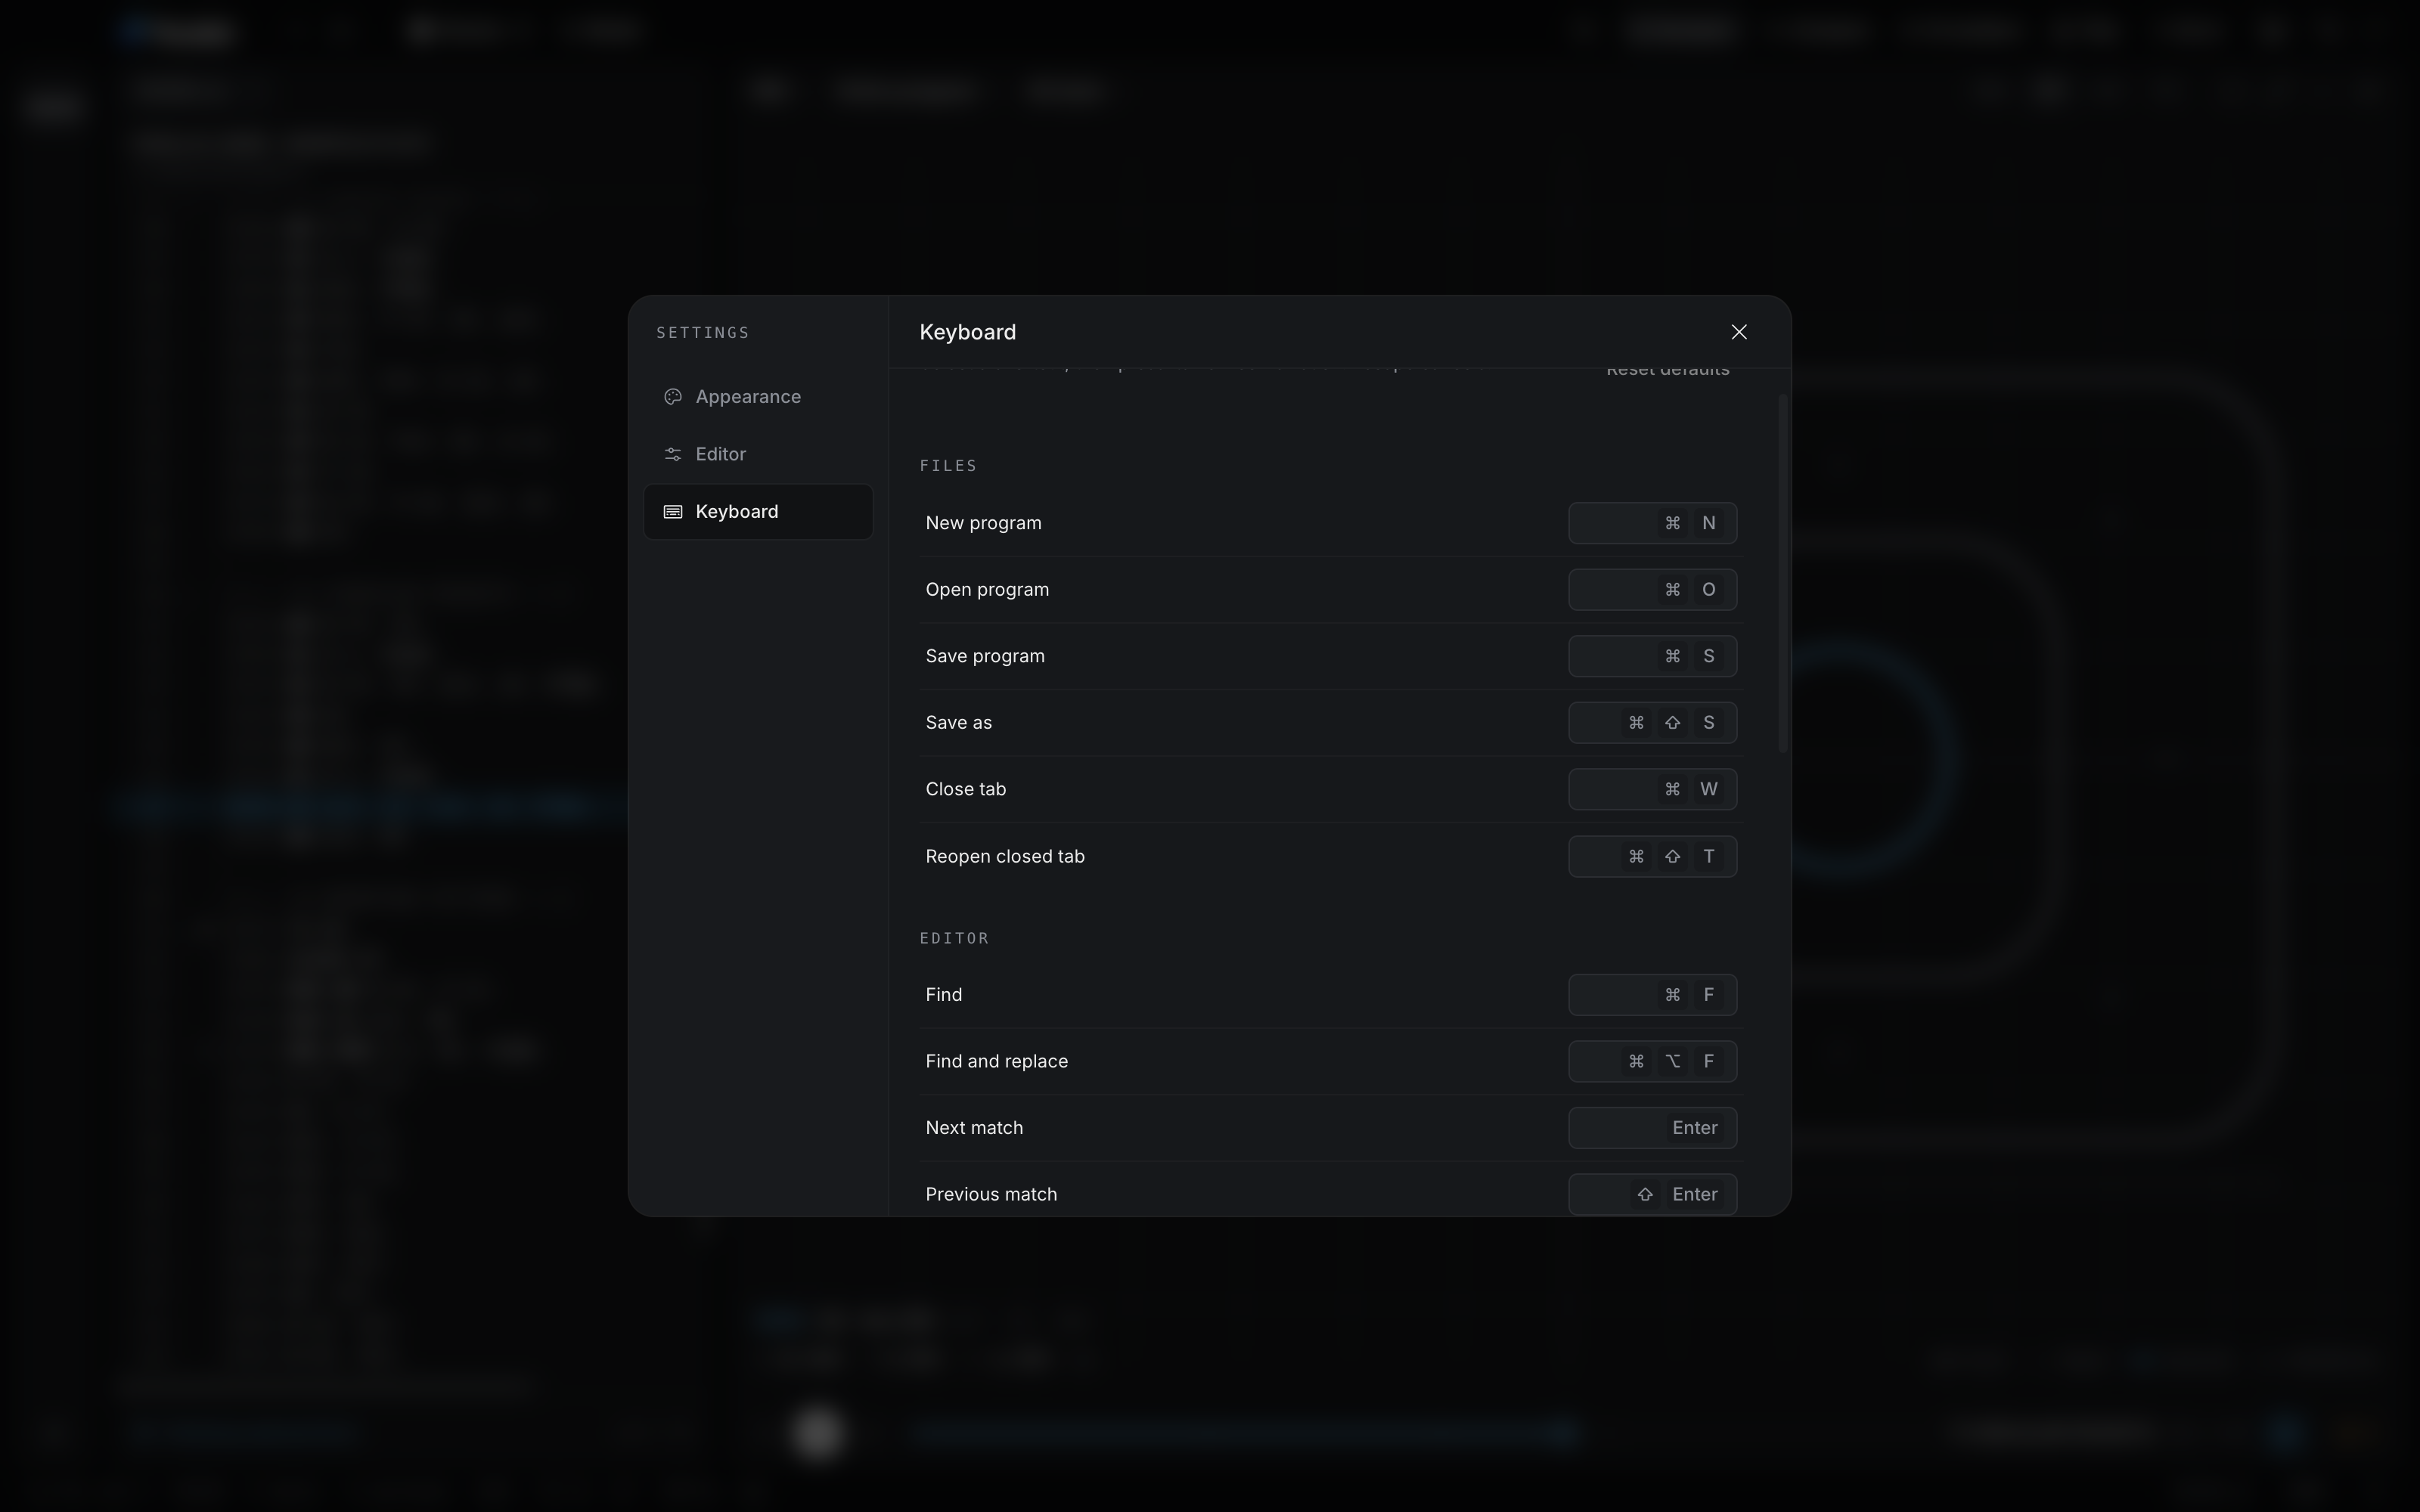Edit the Close tab shortcut field
2420x1512 pixels.
pos(1652,789)
